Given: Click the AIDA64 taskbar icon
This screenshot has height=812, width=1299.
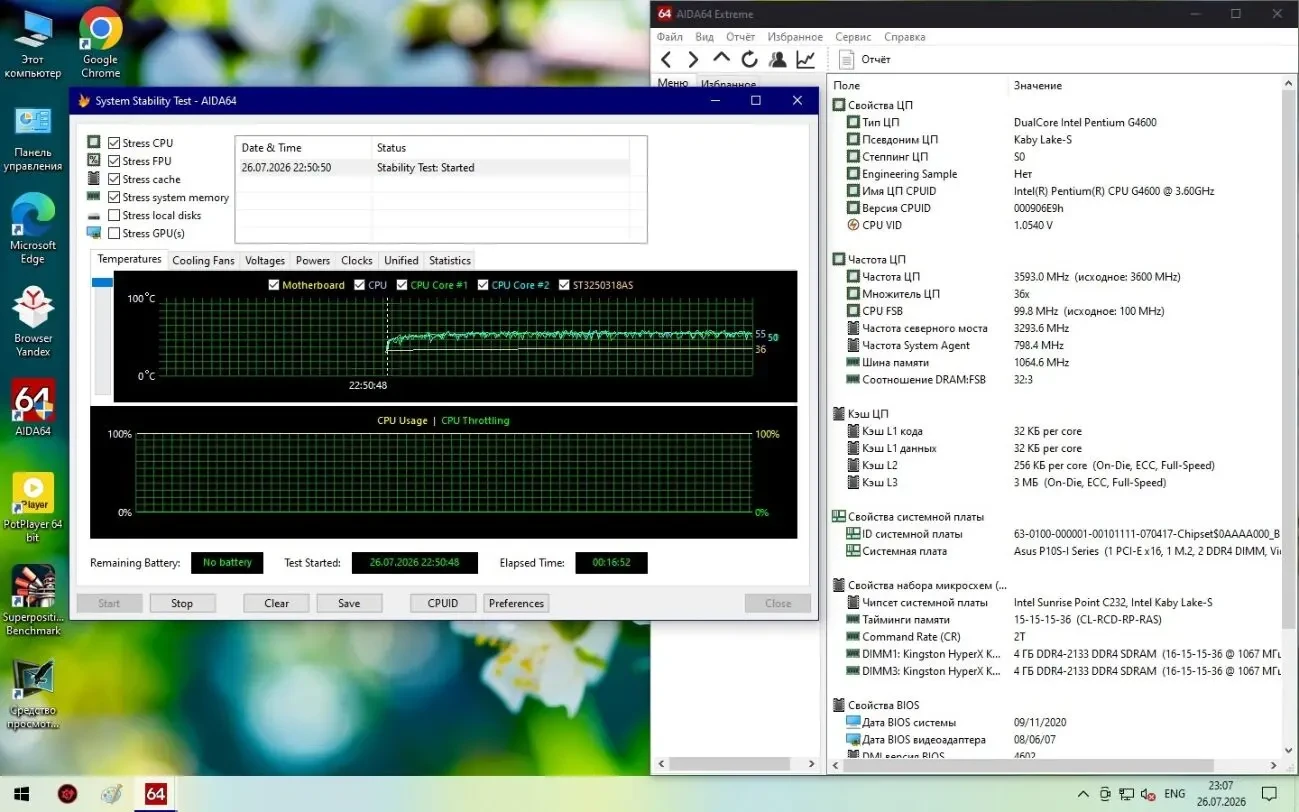Looking at the screenshot, I should (x=155, y=794).
